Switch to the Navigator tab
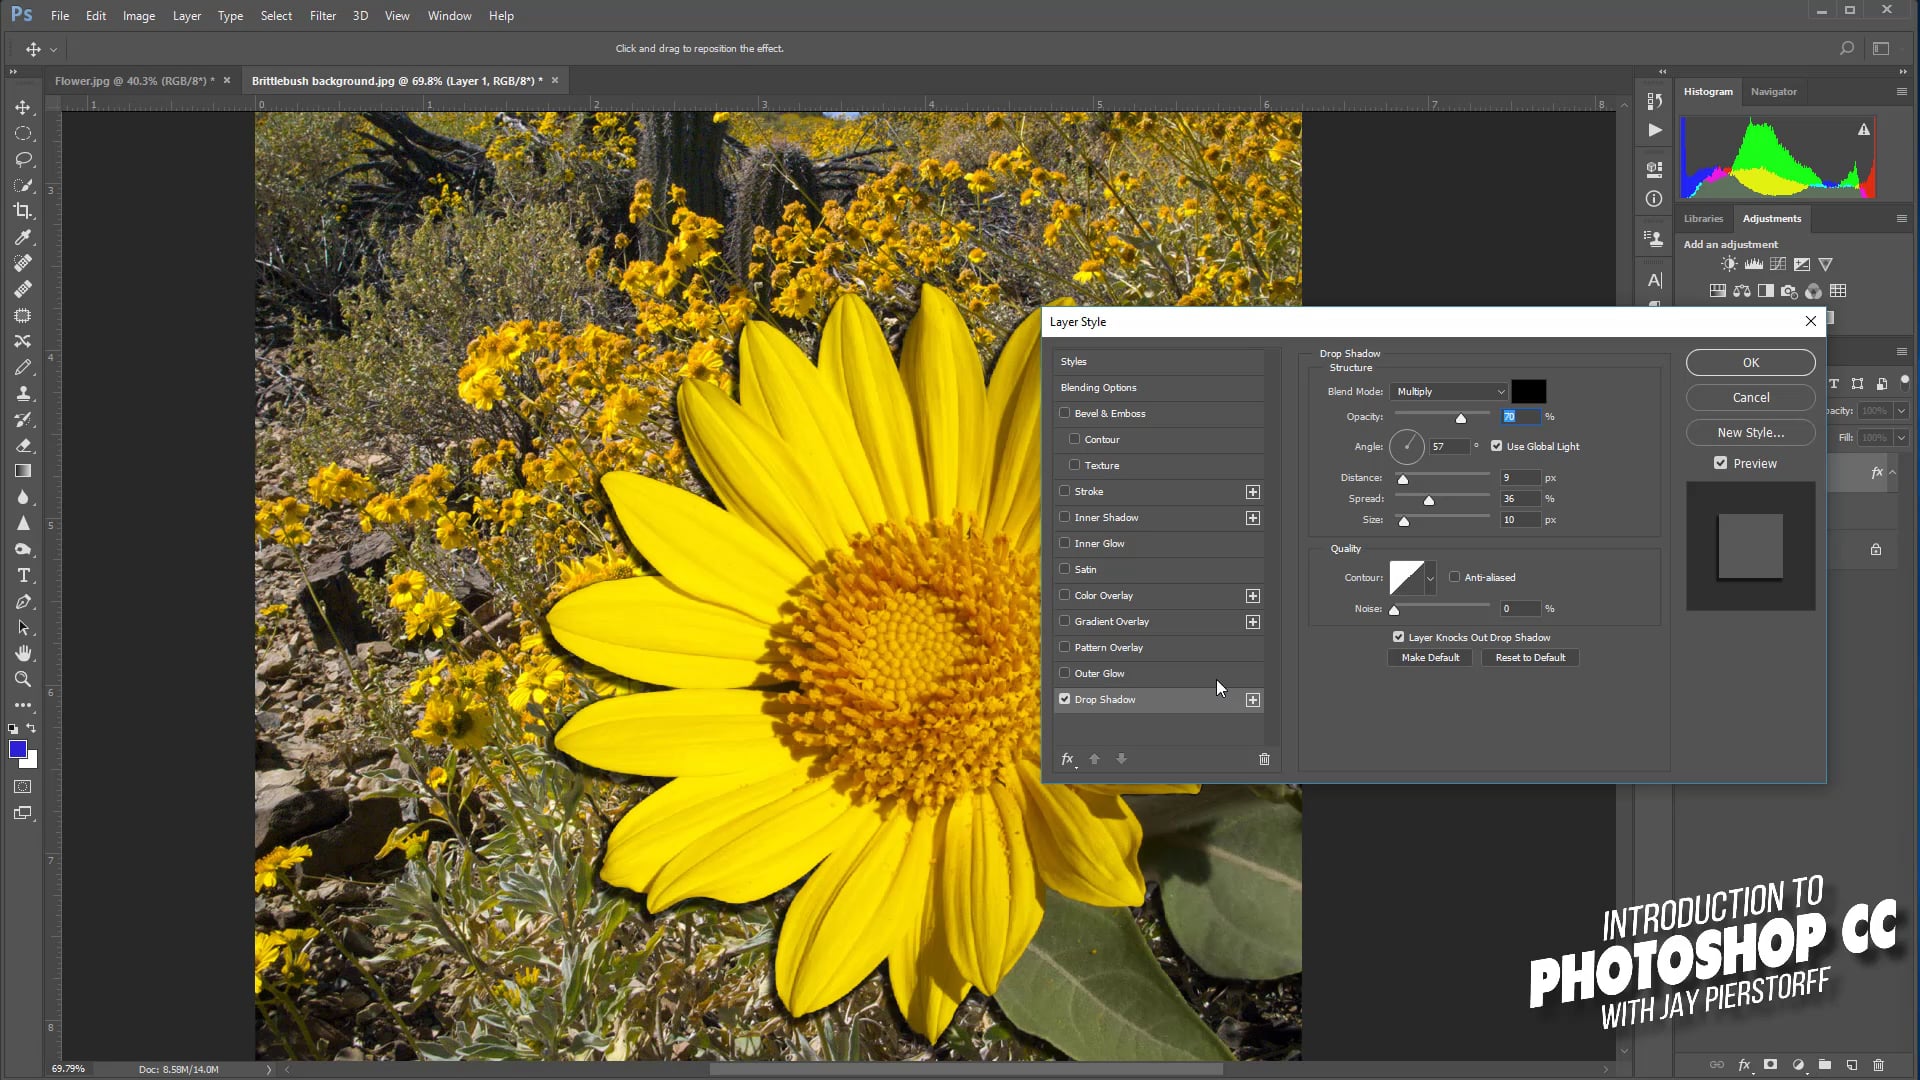 coord(1773,92)
